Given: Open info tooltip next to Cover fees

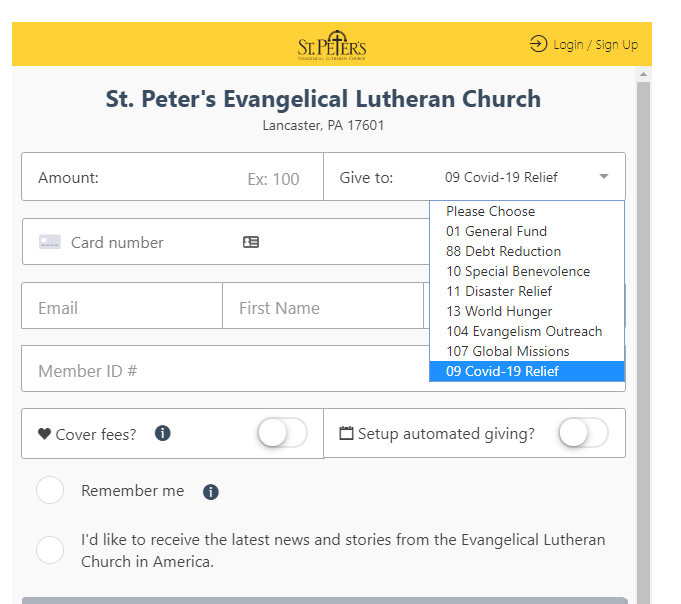Looking at the screenshot, I should coord(162,433).
